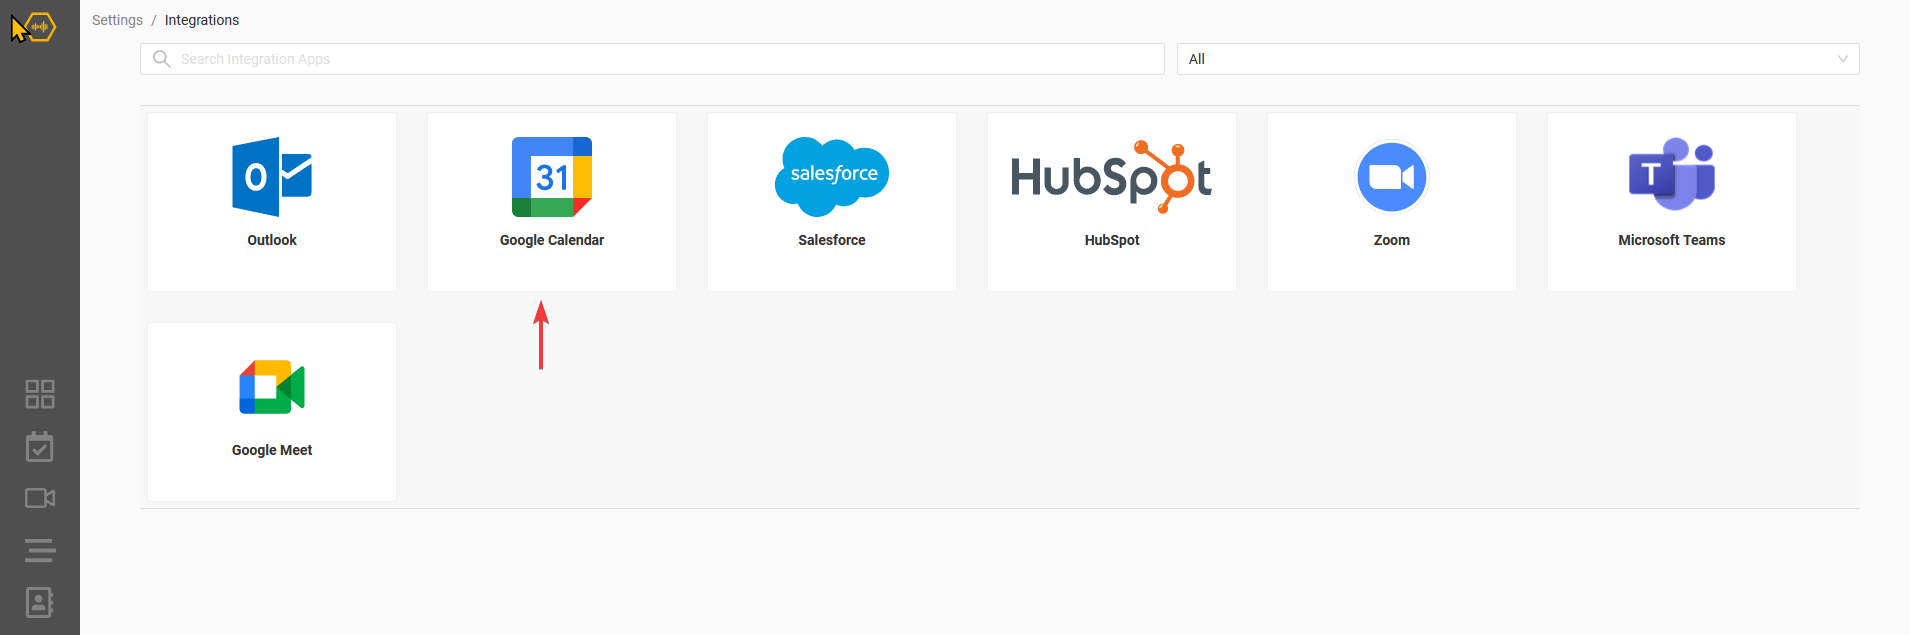Viewport: 1910px width, 635px height.
Task: Open the video camera icon in sidebar
Action: click(x=40, y=498)
